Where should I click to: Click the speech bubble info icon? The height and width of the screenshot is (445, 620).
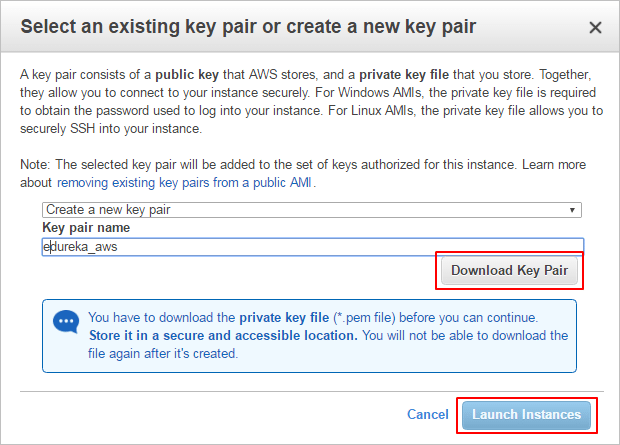[x=67, y=322]
